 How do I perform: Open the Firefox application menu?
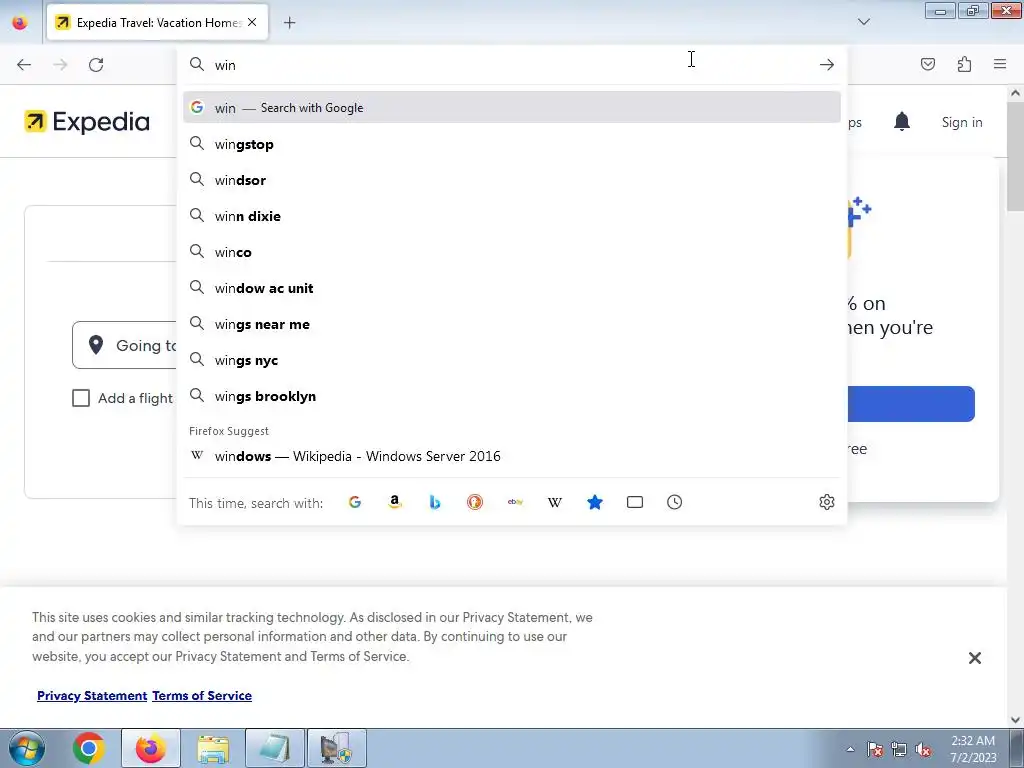[1000, 64]
